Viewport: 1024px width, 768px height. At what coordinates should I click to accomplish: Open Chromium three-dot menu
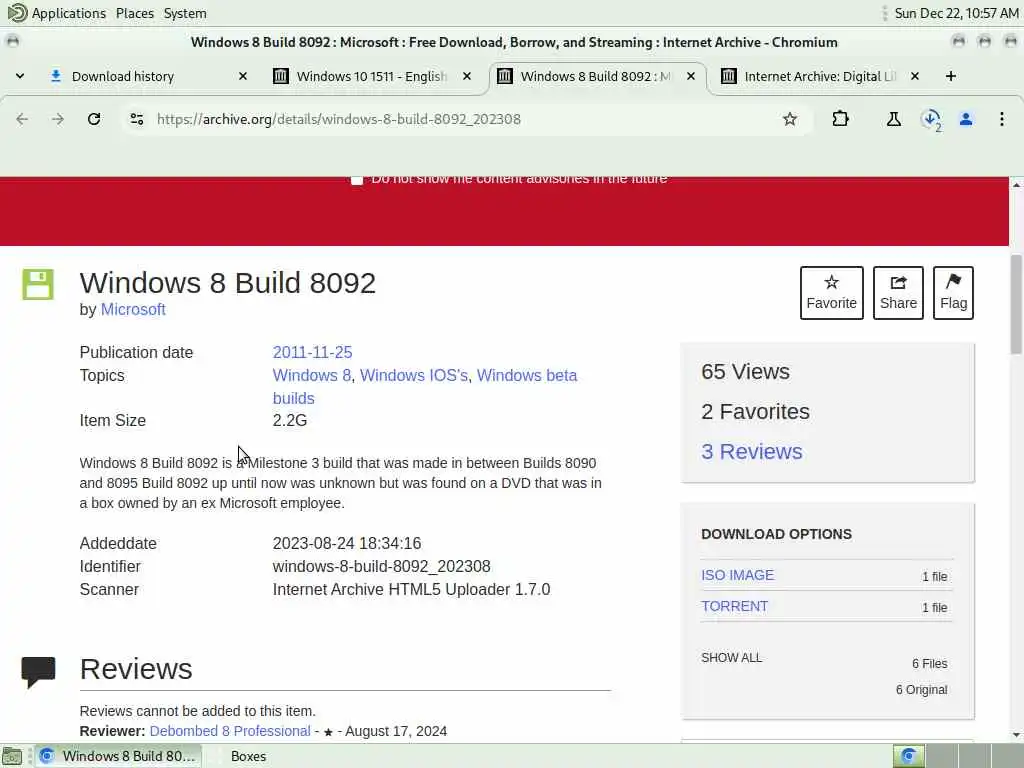[1001, 119]
